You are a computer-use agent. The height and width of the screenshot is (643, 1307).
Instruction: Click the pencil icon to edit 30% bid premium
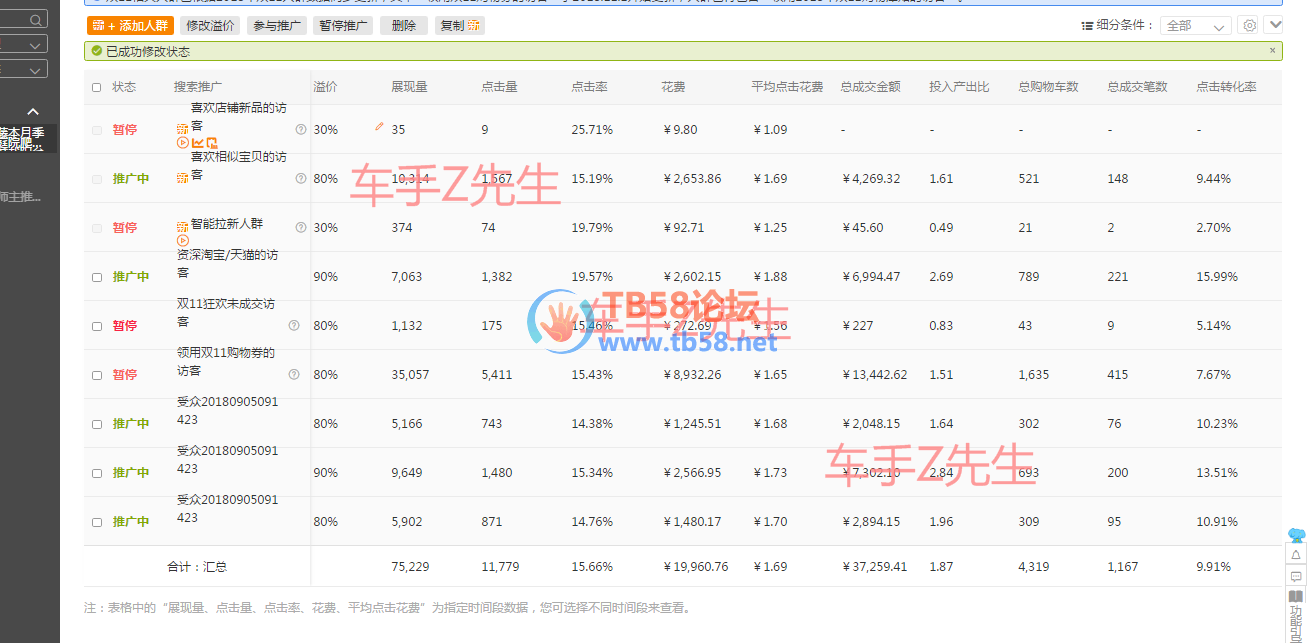point(379,127)
